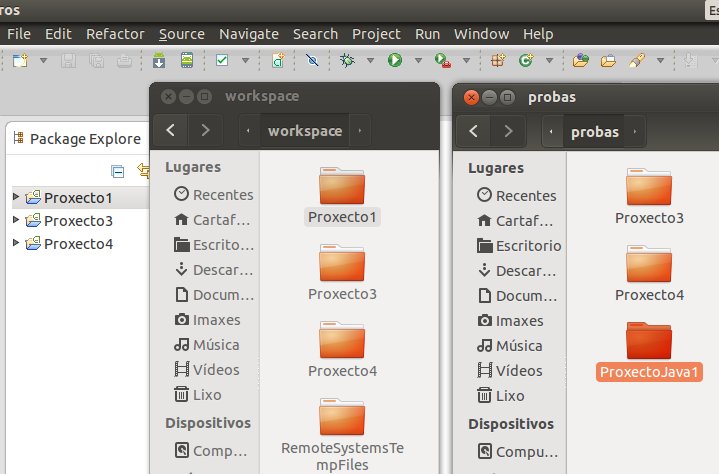This screenshot has width=719, height=474.
Task: Click the checkmark lint toolbar icon
Action: click(x=222, y=60)
